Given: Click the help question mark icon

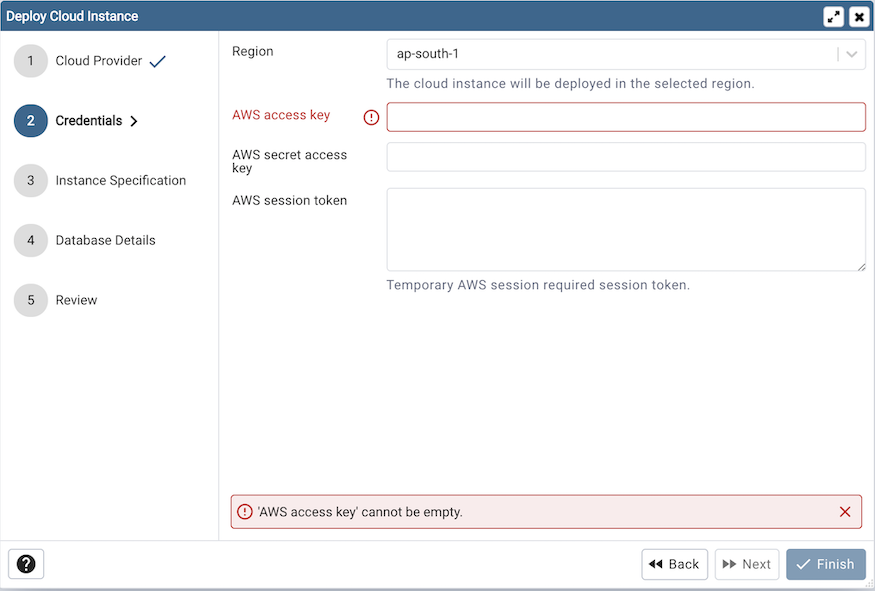Looking at the screenshot, I should [25, 564].
